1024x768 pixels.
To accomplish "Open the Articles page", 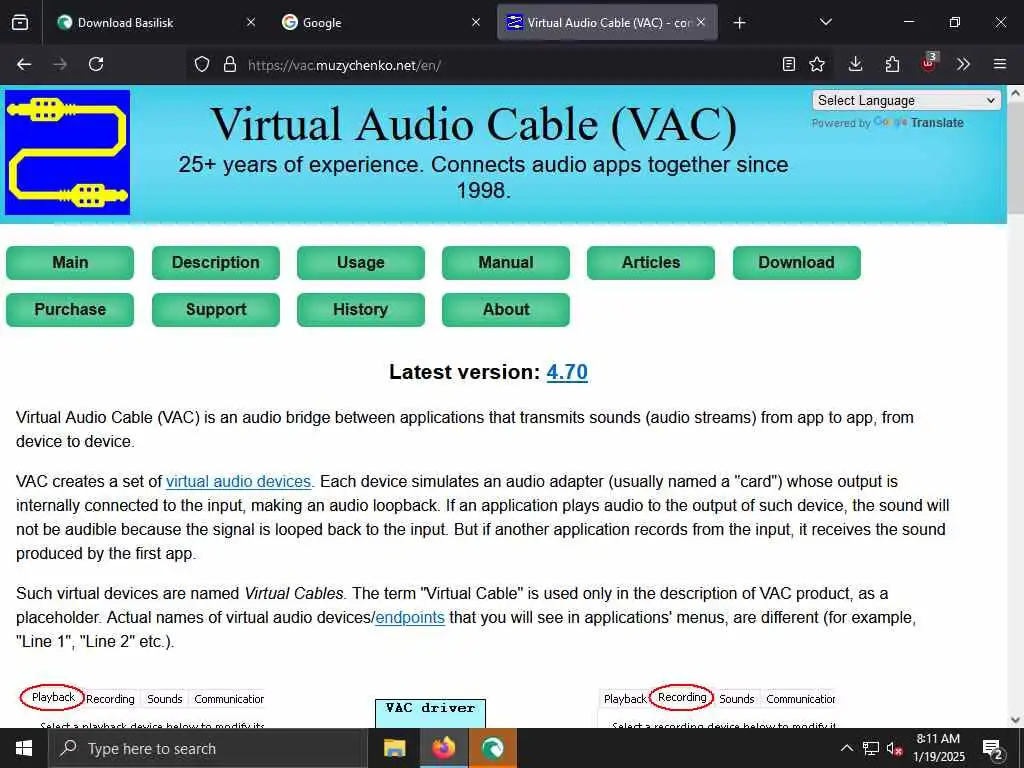I will pyautogui.click(x=650, y=263).
